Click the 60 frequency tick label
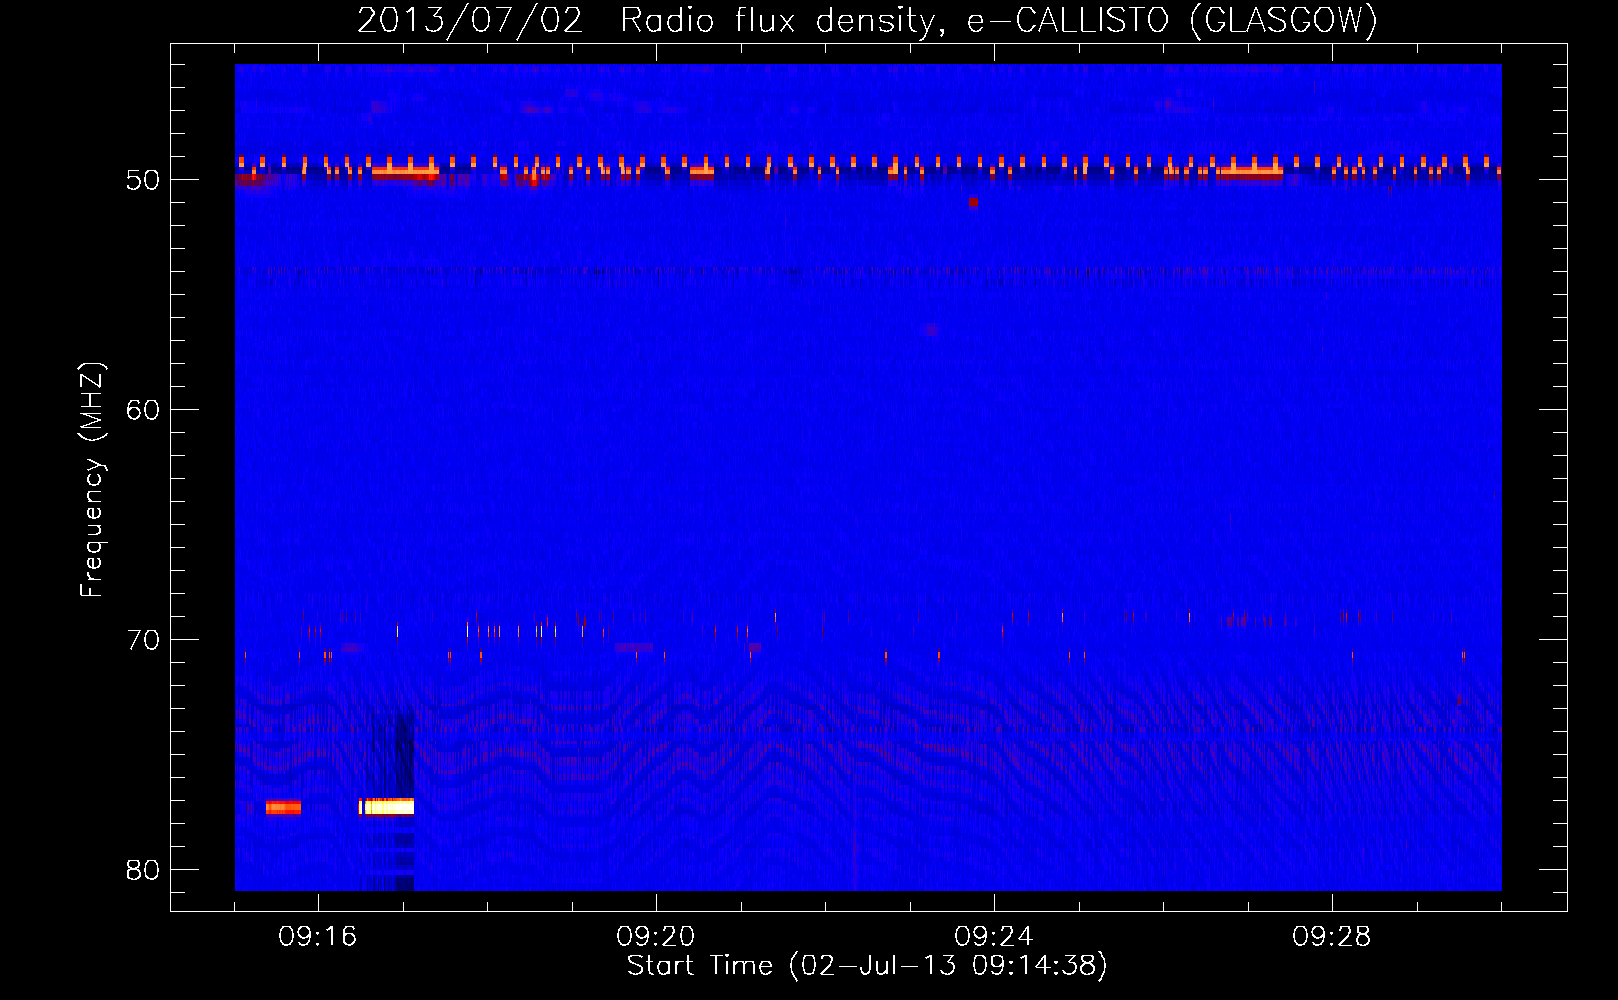 click(x=143, y=410)
